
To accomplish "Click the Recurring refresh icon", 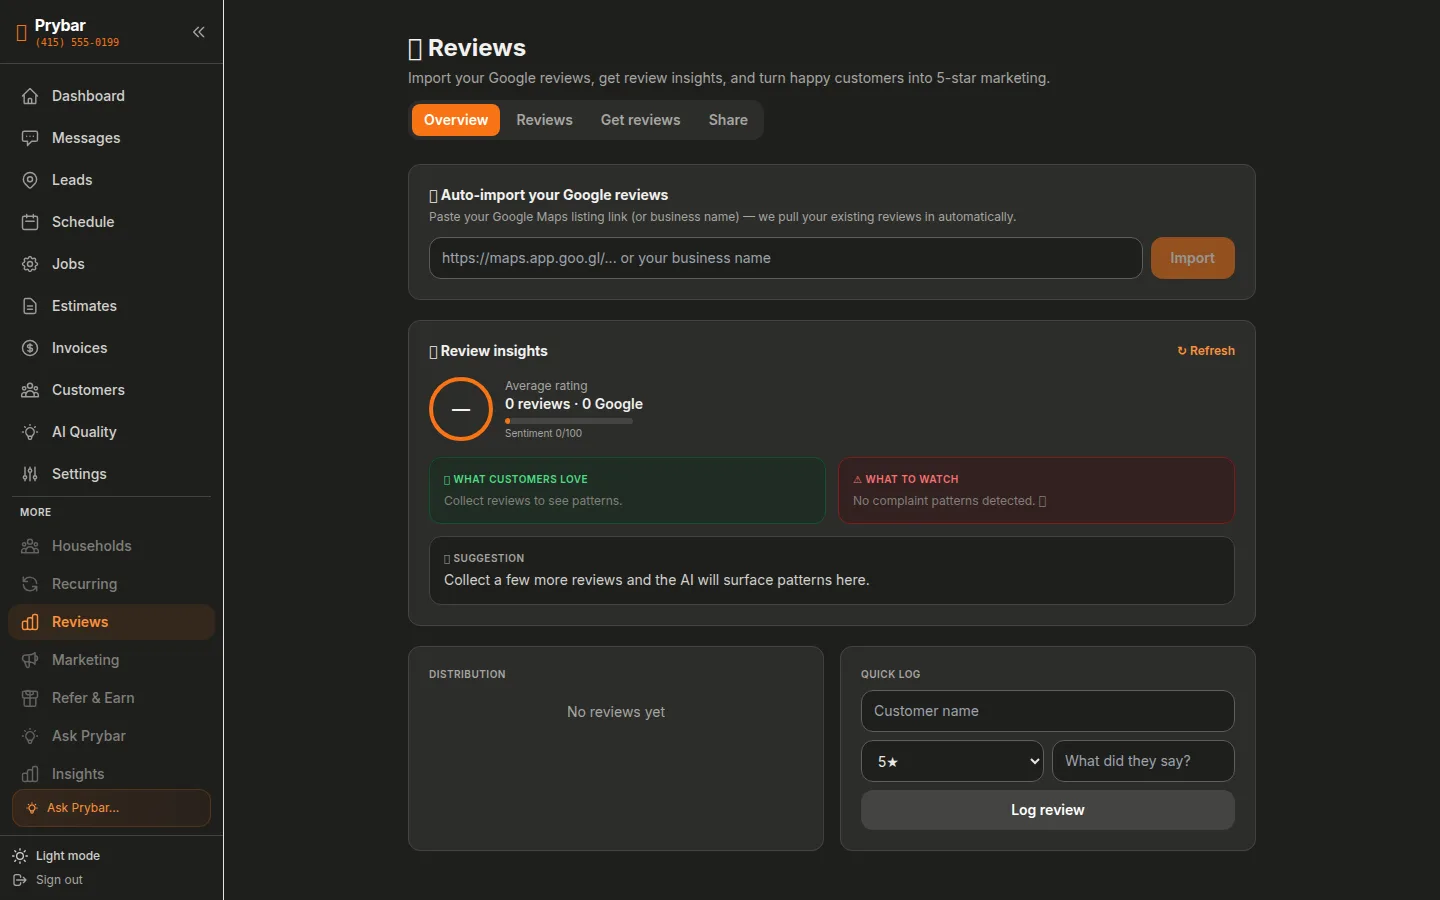I will pos(30,584).
